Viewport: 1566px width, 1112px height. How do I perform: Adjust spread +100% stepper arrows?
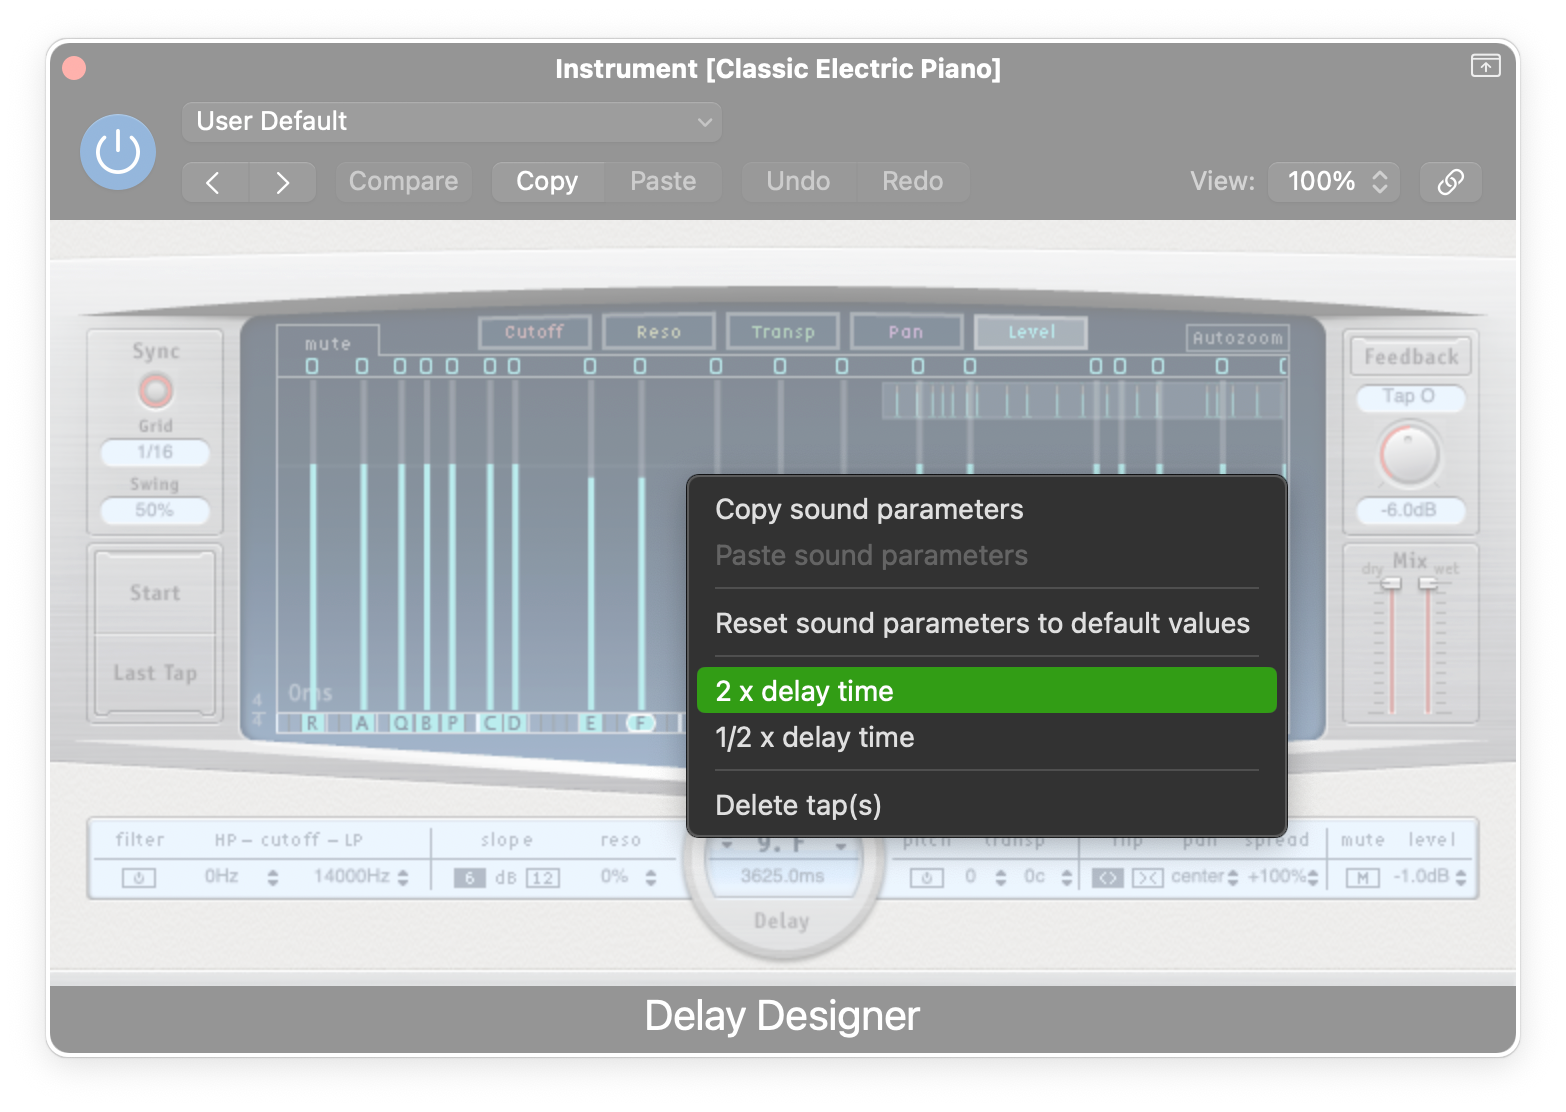(x=1313, y=878)
